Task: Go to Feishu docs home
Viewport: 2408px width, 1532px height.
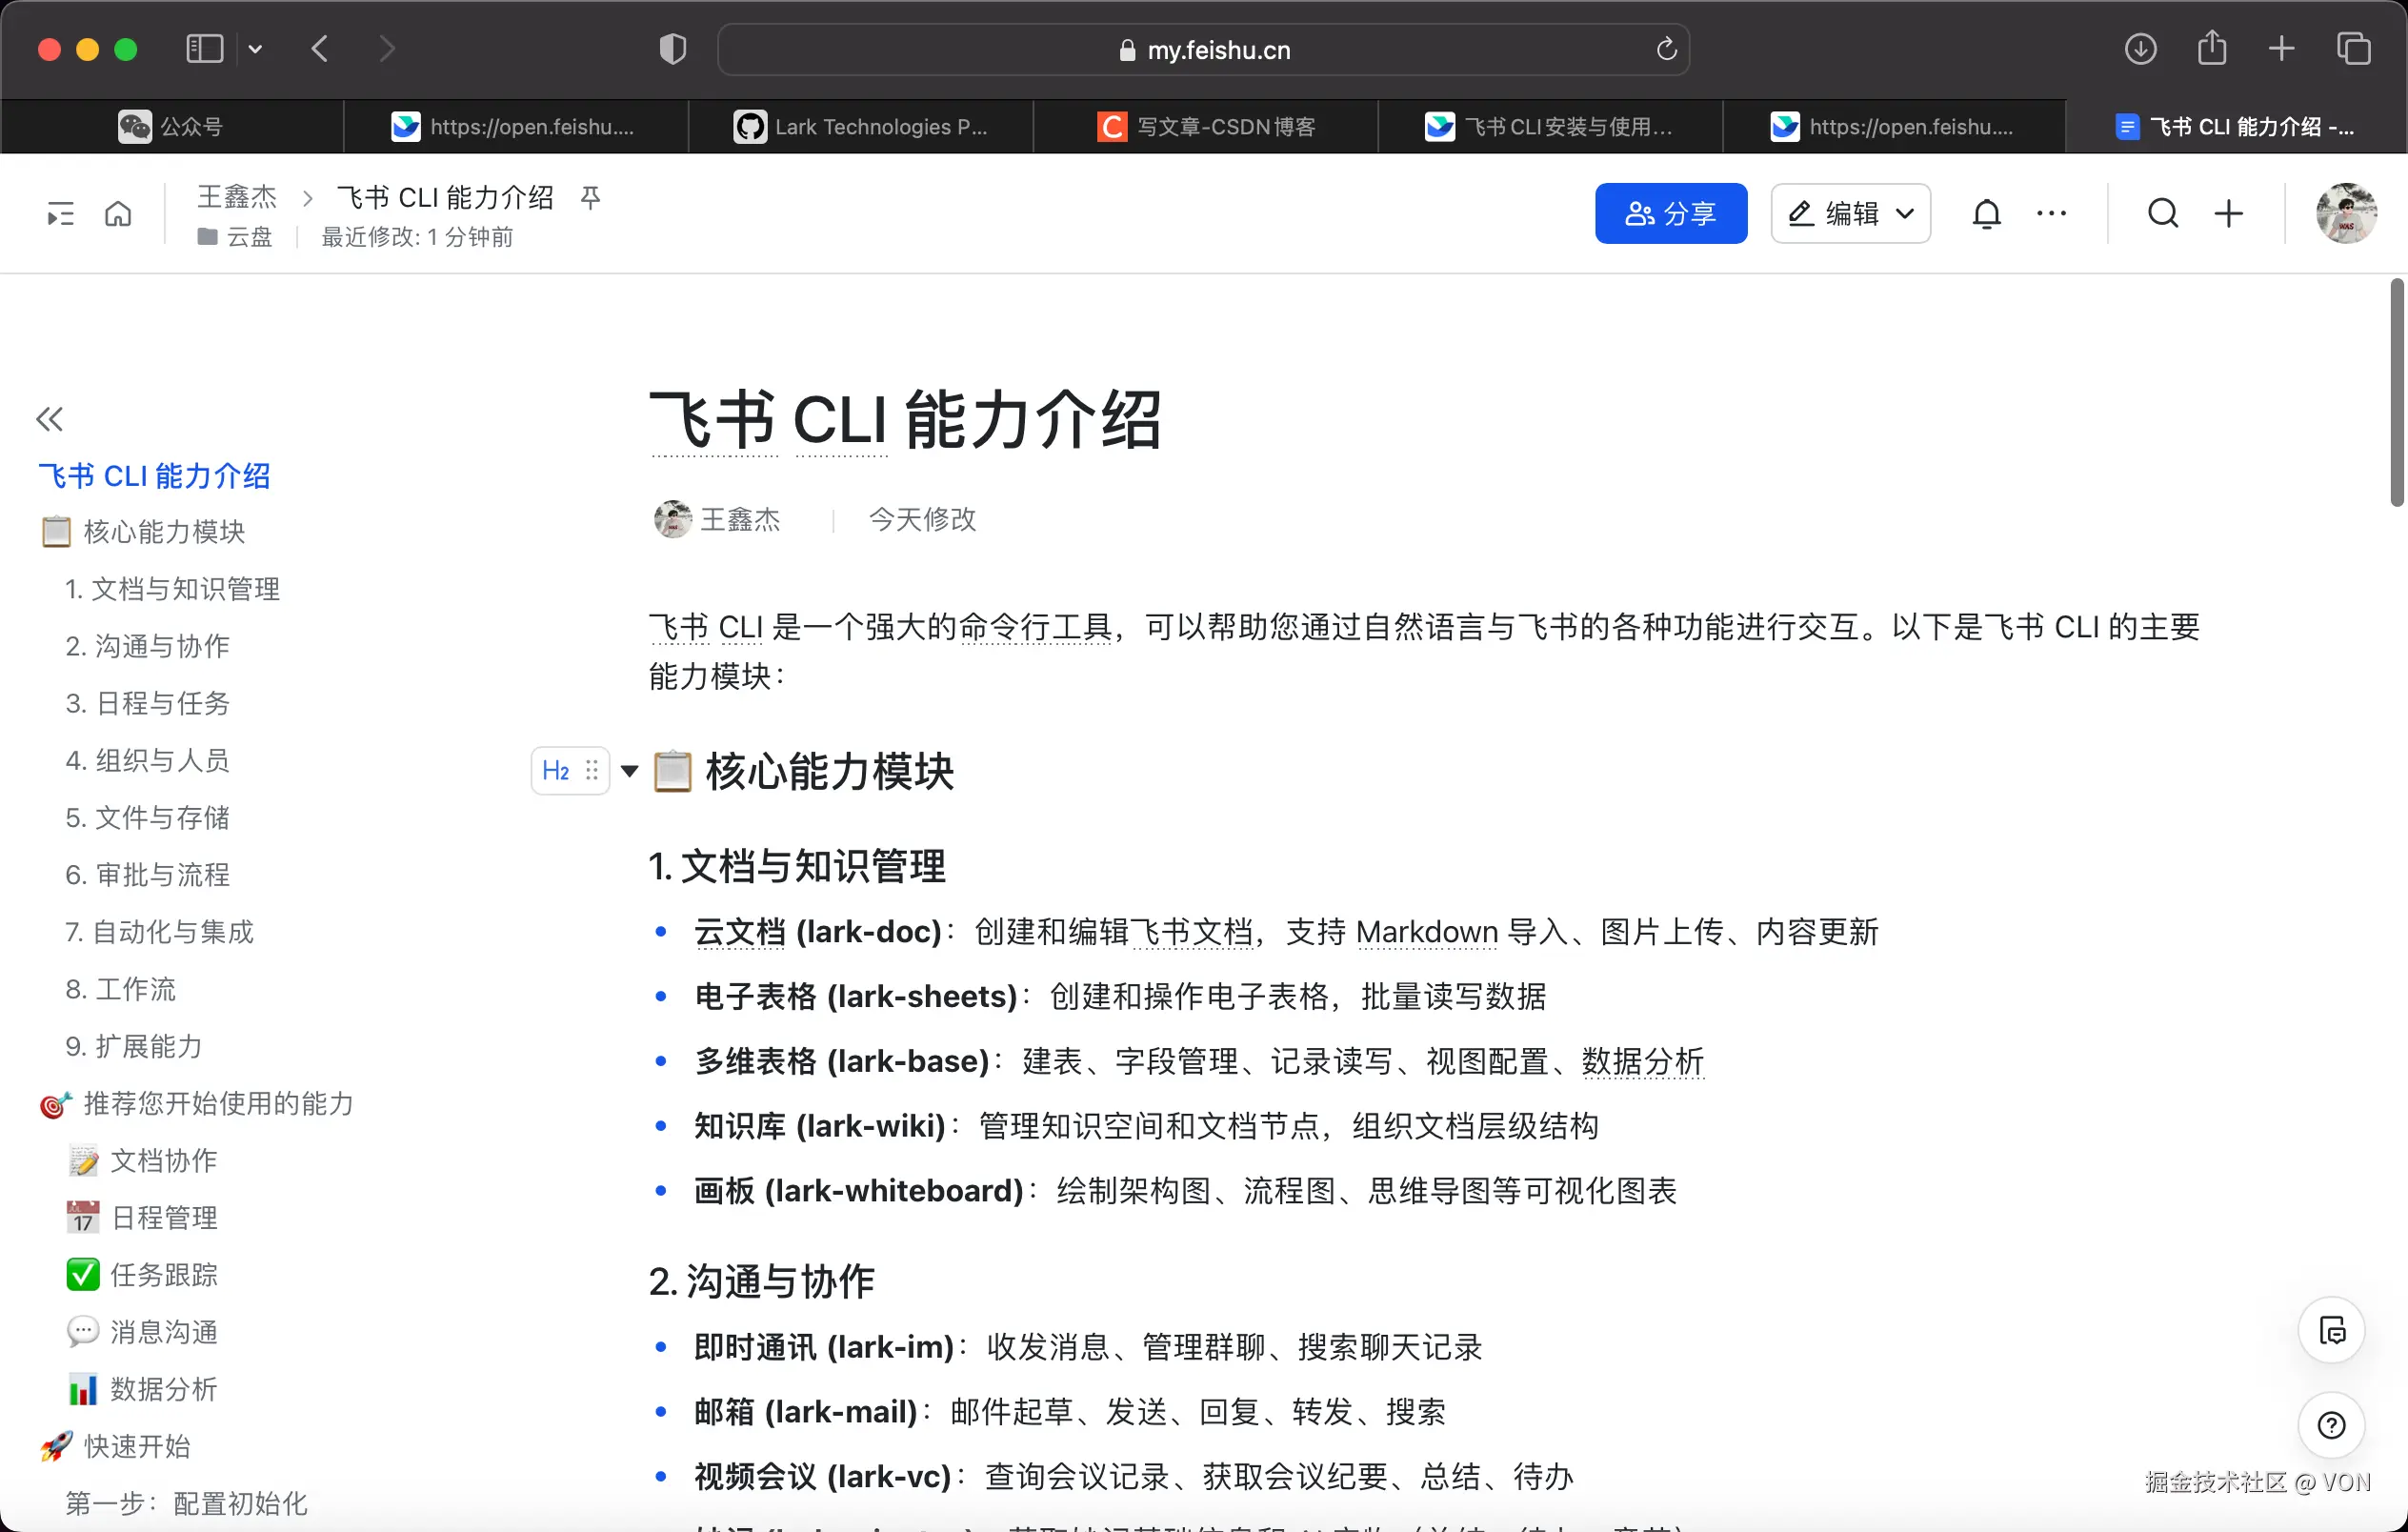Action: click(118, 213)
